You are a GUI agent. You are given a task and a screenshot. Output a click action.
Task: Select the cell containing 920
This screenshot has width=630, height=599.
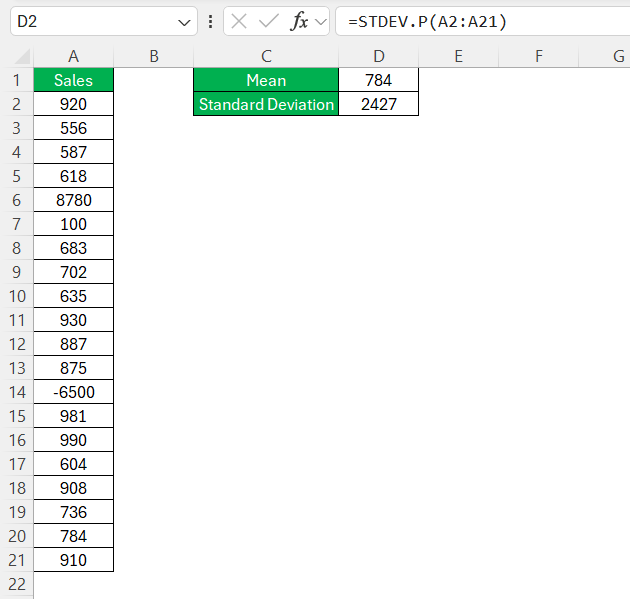coord(74,104)
